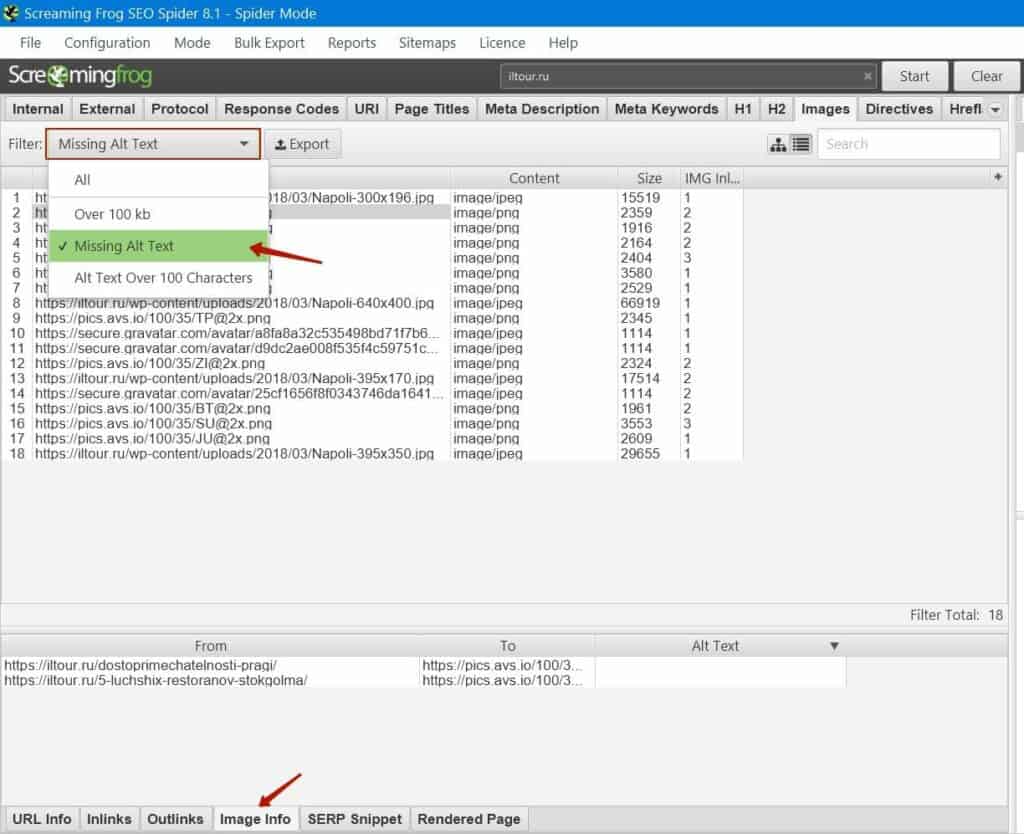Focus the Search input field
Viewport: 1024px width, 834px height.
908,144
